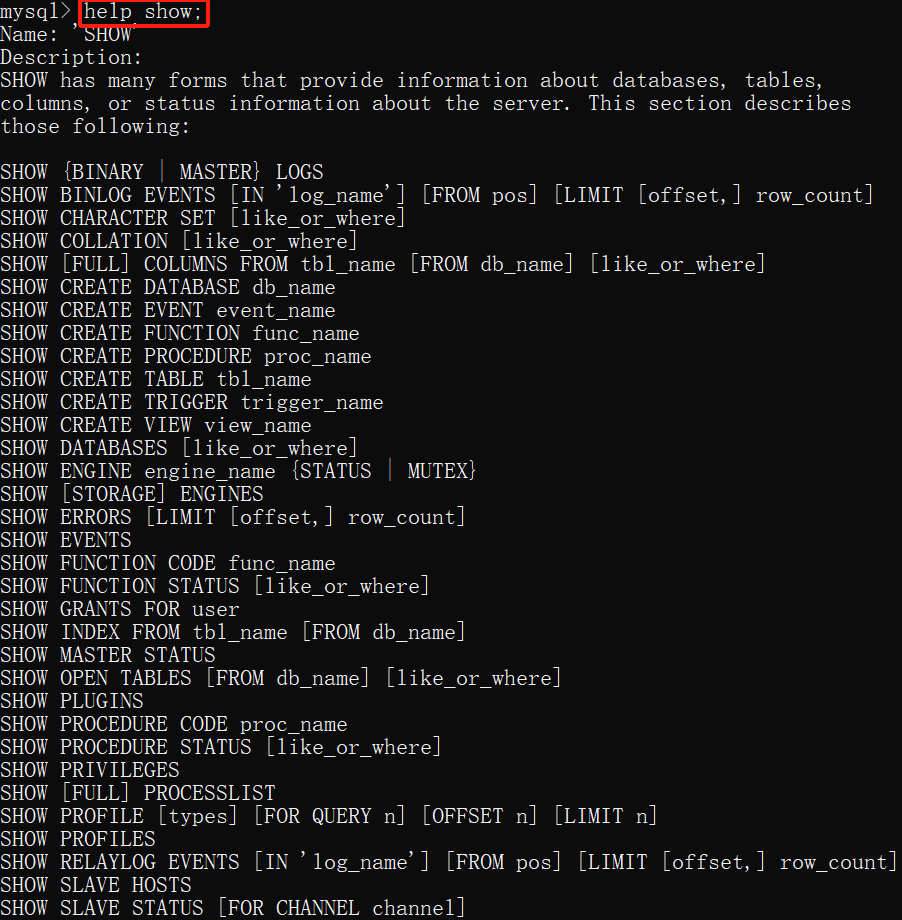The width and height of the screenshot is (902, 920).
Task: Click the 'SHOW SLAVE HOSTS' line
Action: [96, 885]
